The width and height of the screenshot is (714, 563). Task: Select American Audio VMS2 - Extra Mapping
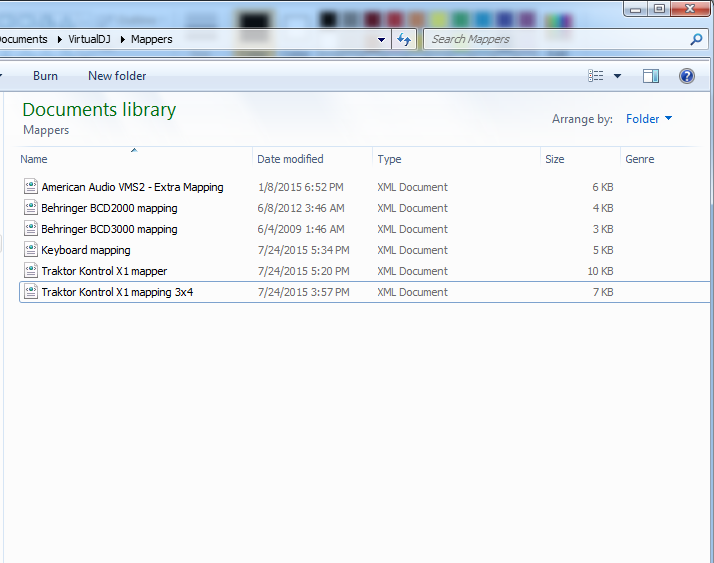click(x=133, y=187)
